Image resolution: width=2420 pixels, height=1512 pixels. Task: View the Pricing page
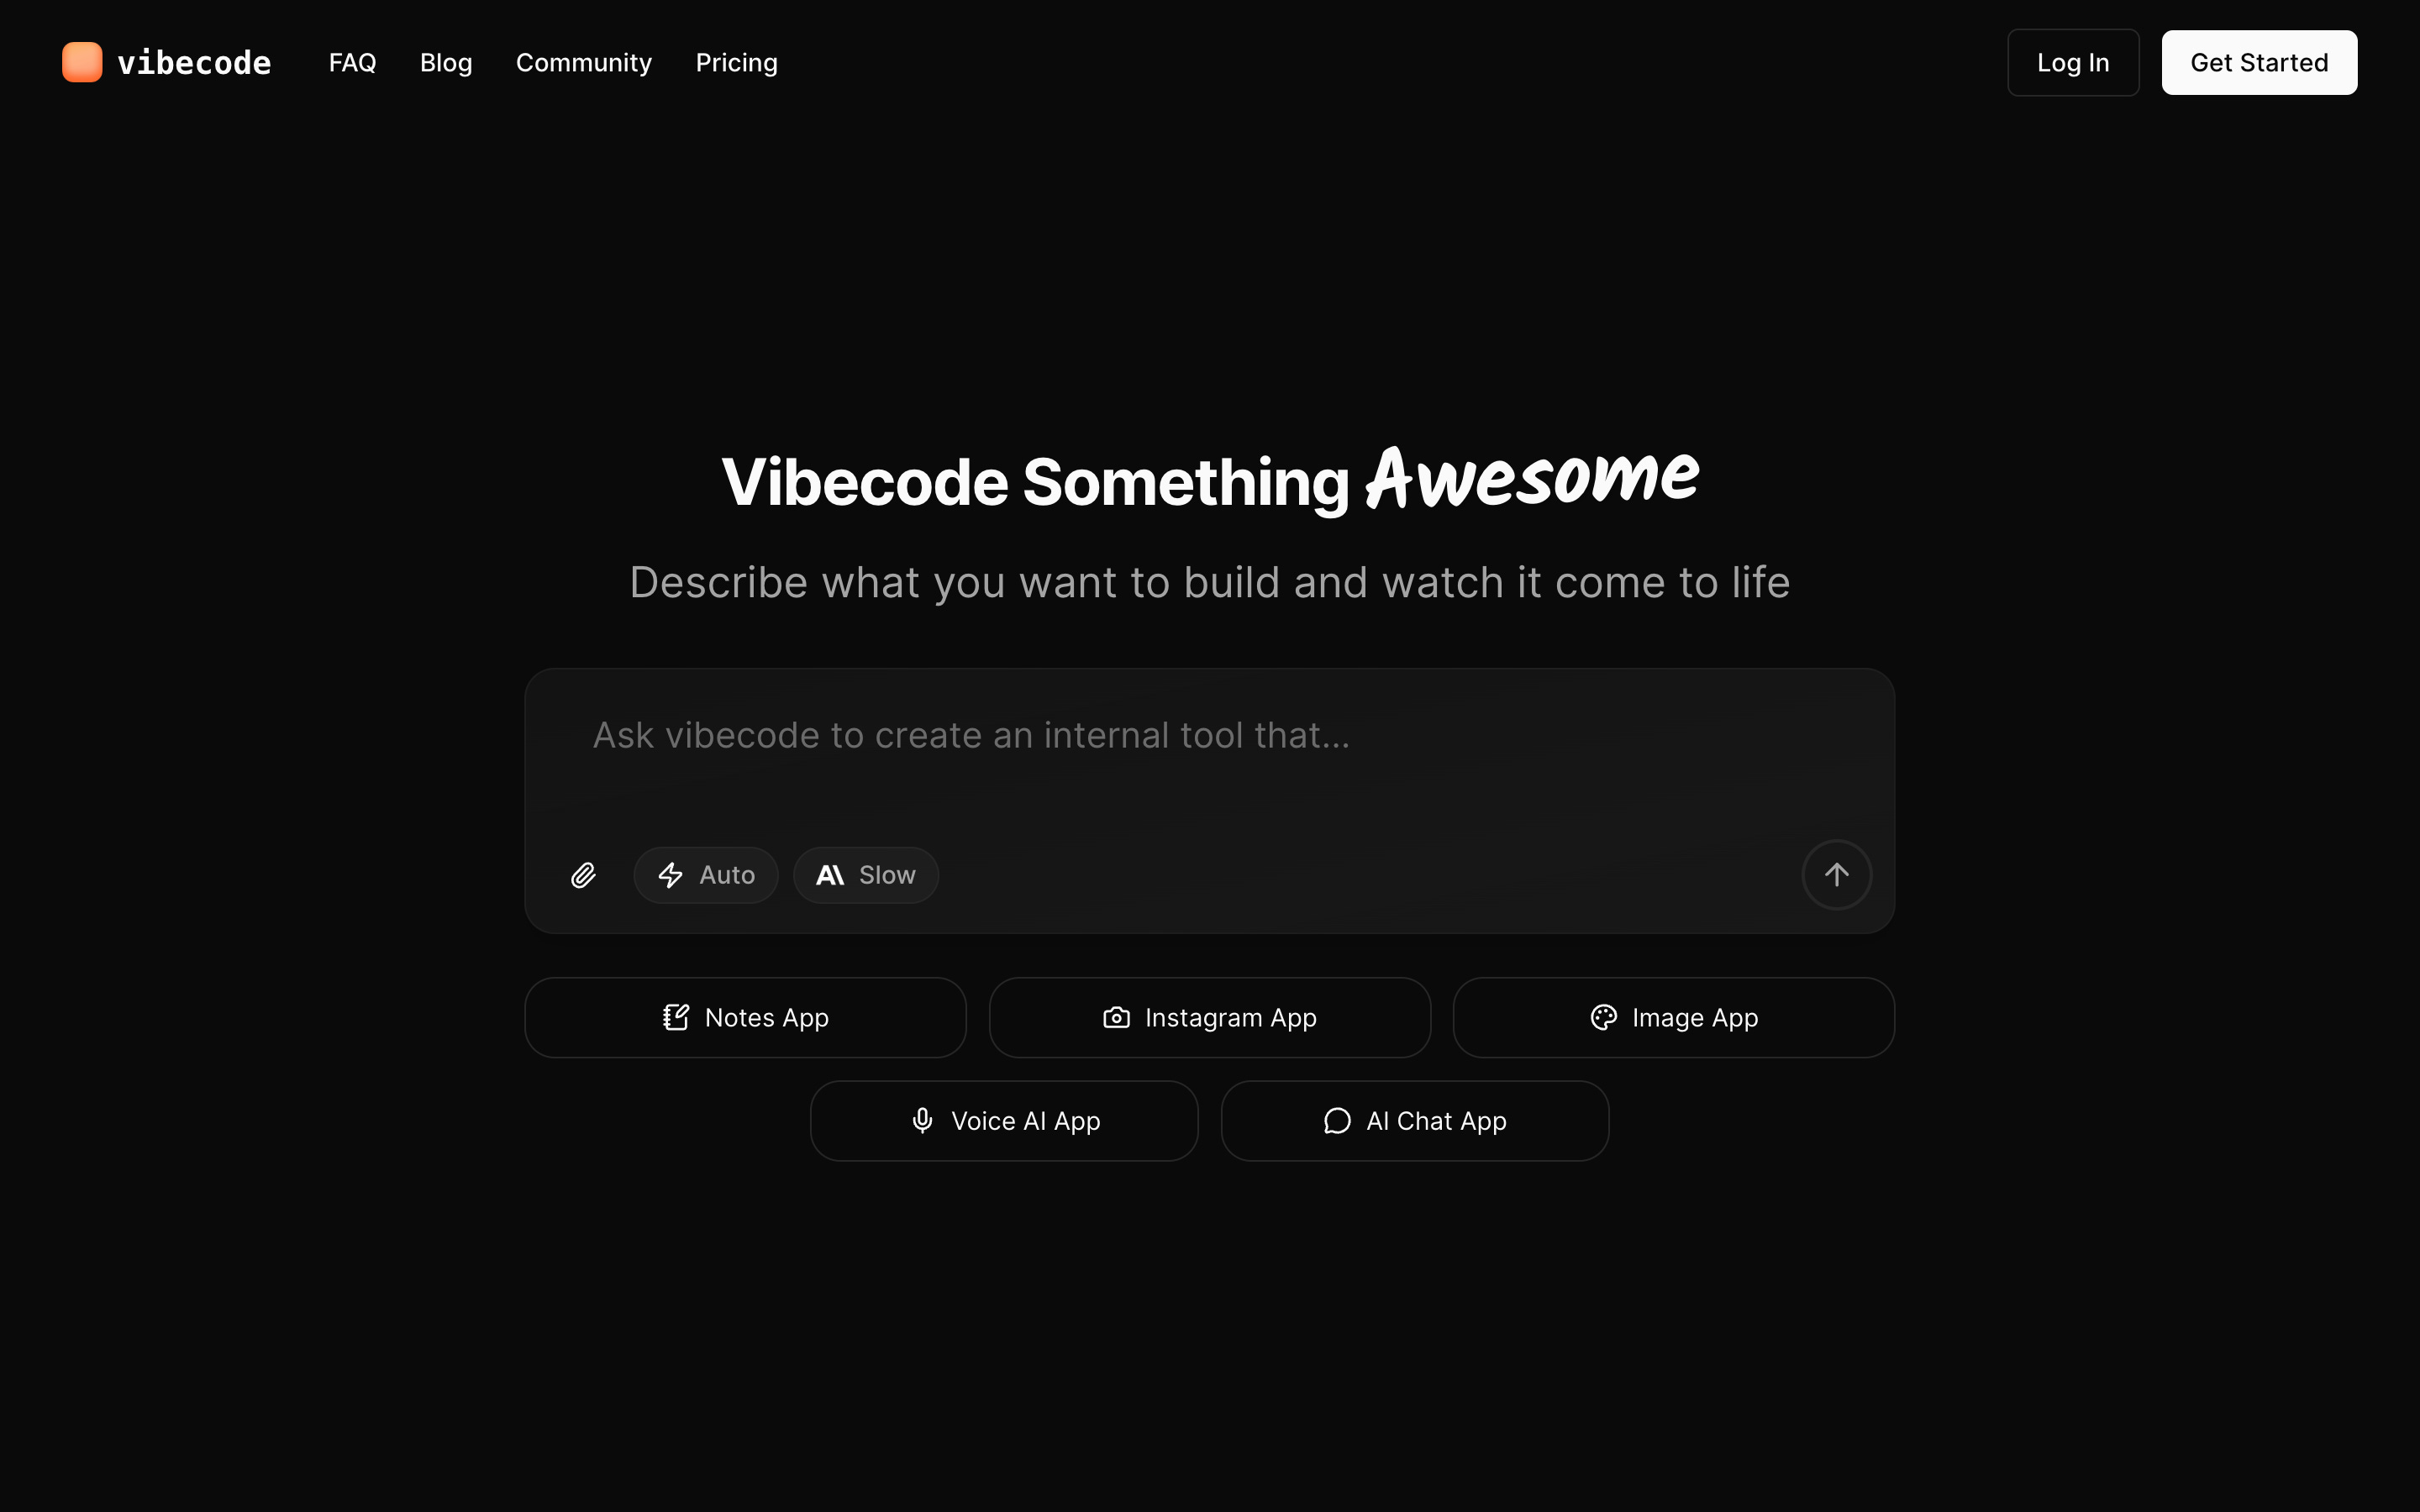[x=736, y=62]
